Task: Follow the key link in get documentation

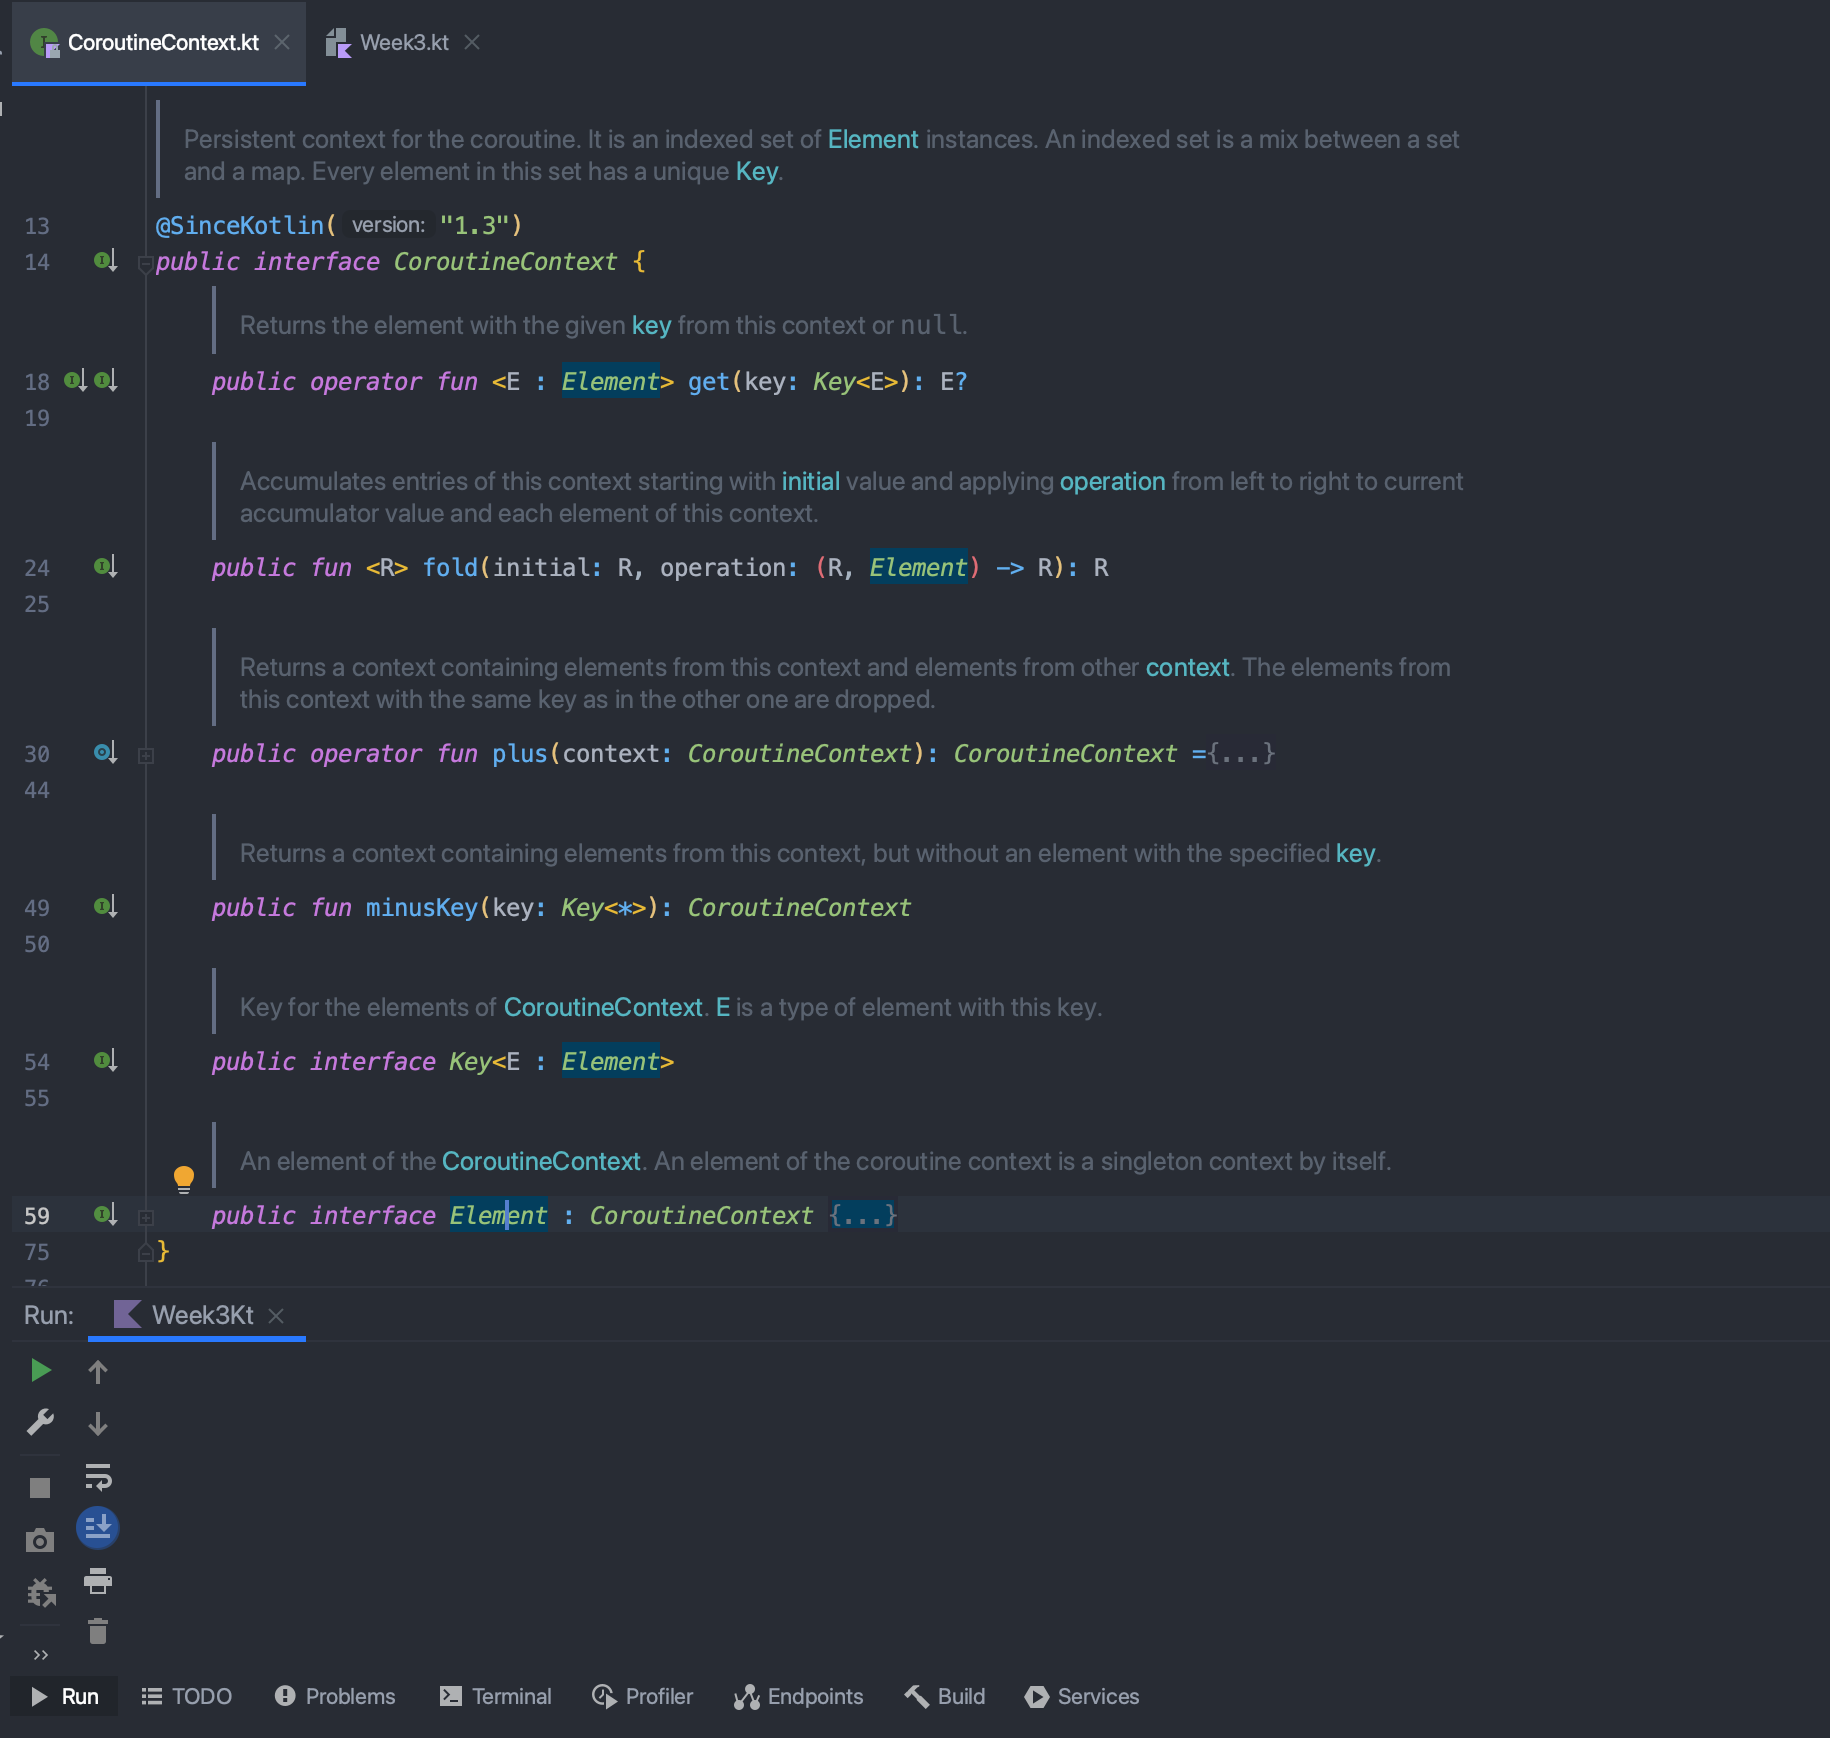Action: tap(651, 325)
